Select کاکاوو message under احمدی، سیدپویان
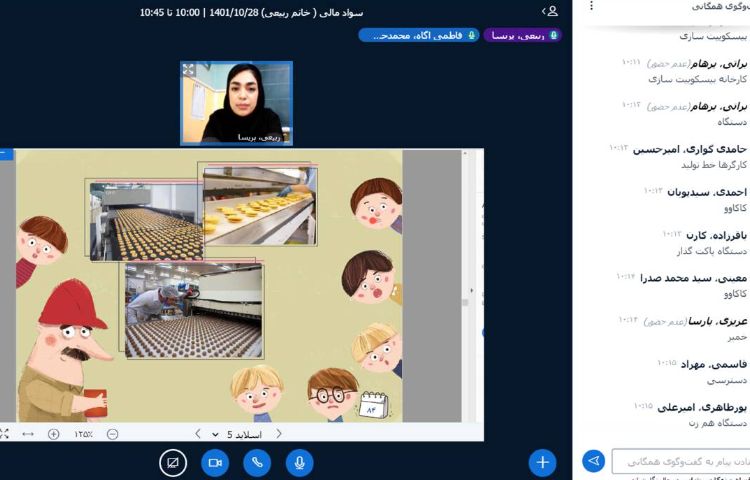Image resolution: width=750 pixels, height=480 pixels. tap(735, 208)
